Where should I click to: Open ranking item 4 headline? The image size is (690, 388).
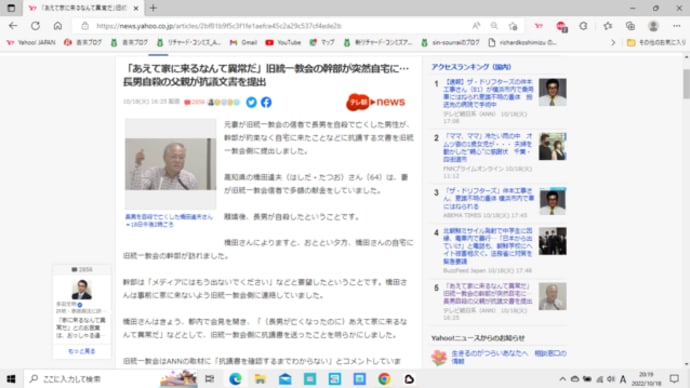488,246
